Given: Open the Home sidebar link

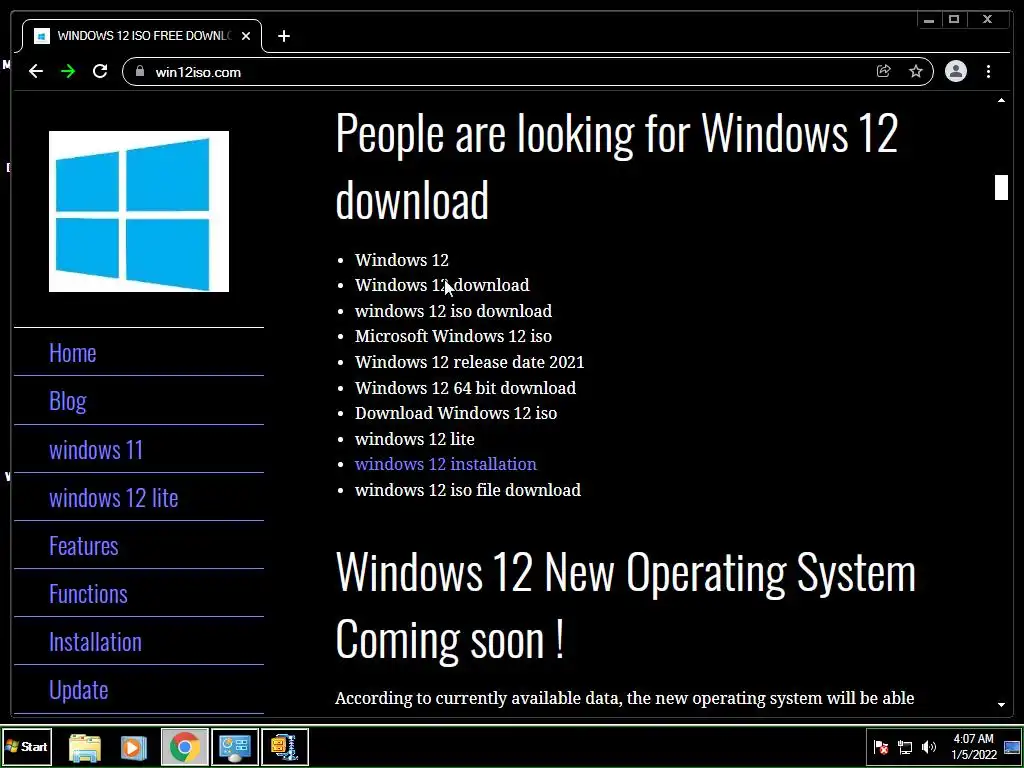Looking at the screenshot, I should (72, 353).
